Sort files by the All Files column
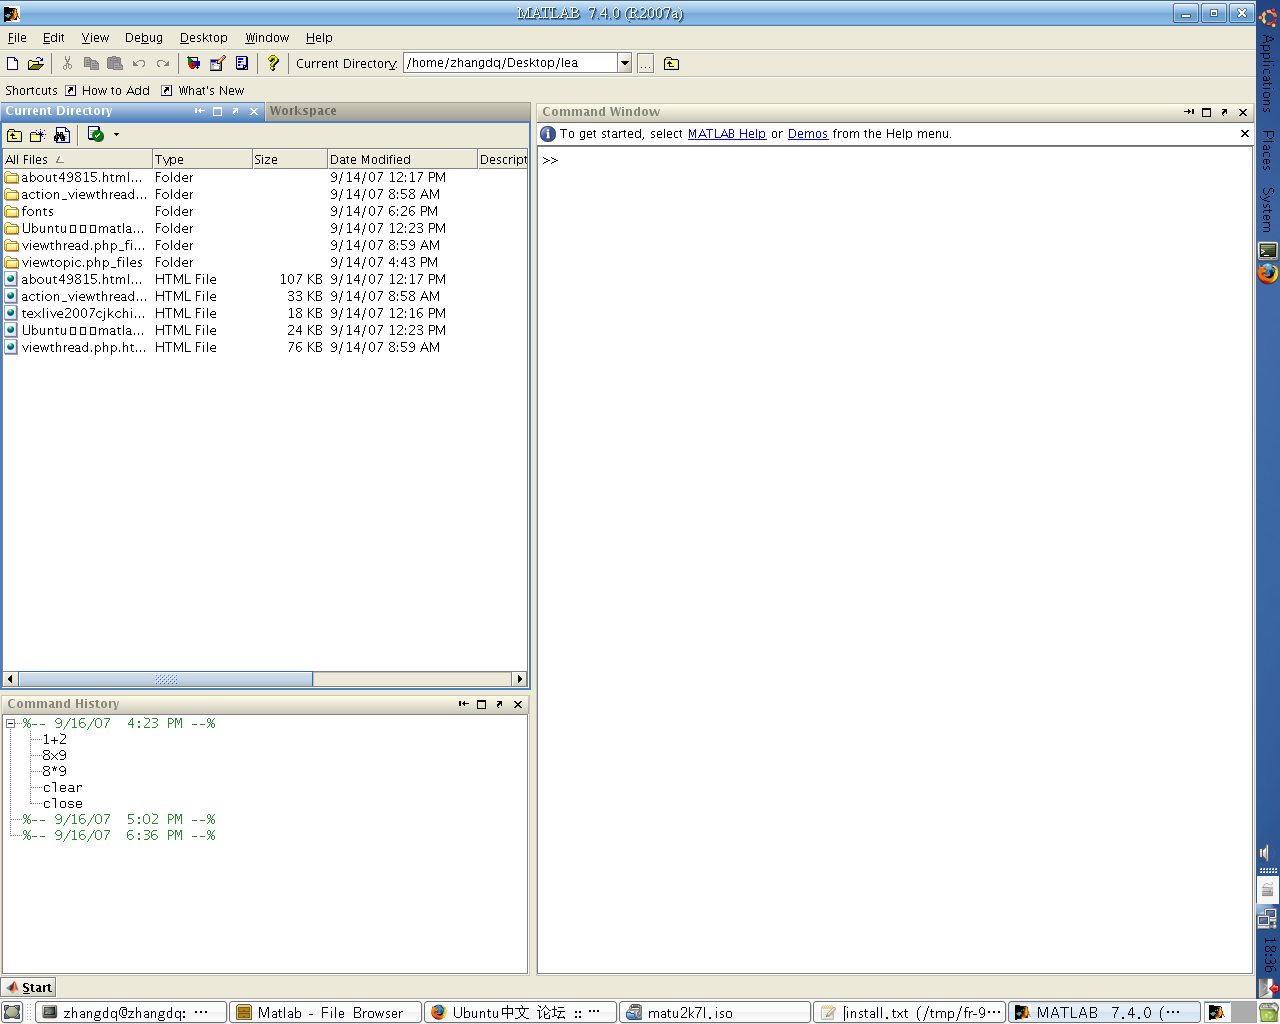Image resolution: width=1280 pixels, height=1024 pixels. point(77,159)
